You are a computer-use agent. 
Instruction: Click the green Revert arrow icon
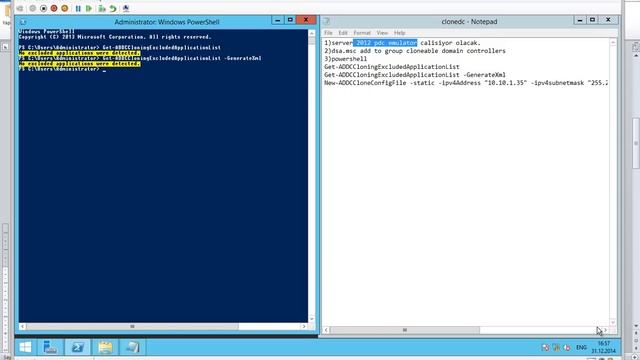[113, 8]
